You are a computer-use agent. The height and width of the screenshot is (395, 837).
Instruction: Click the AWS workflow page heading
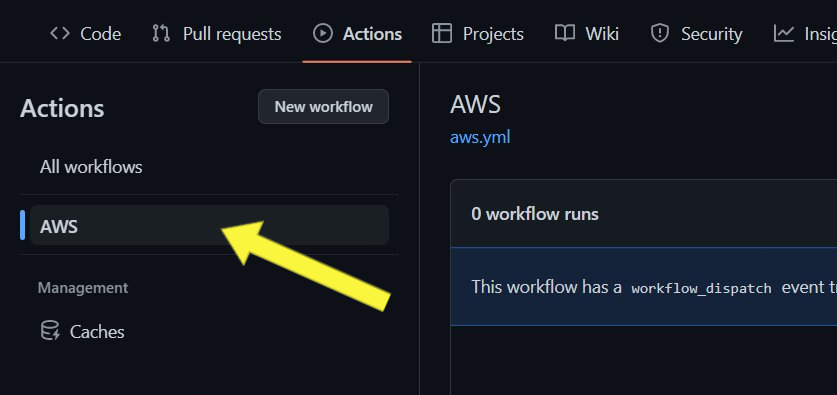475,105
